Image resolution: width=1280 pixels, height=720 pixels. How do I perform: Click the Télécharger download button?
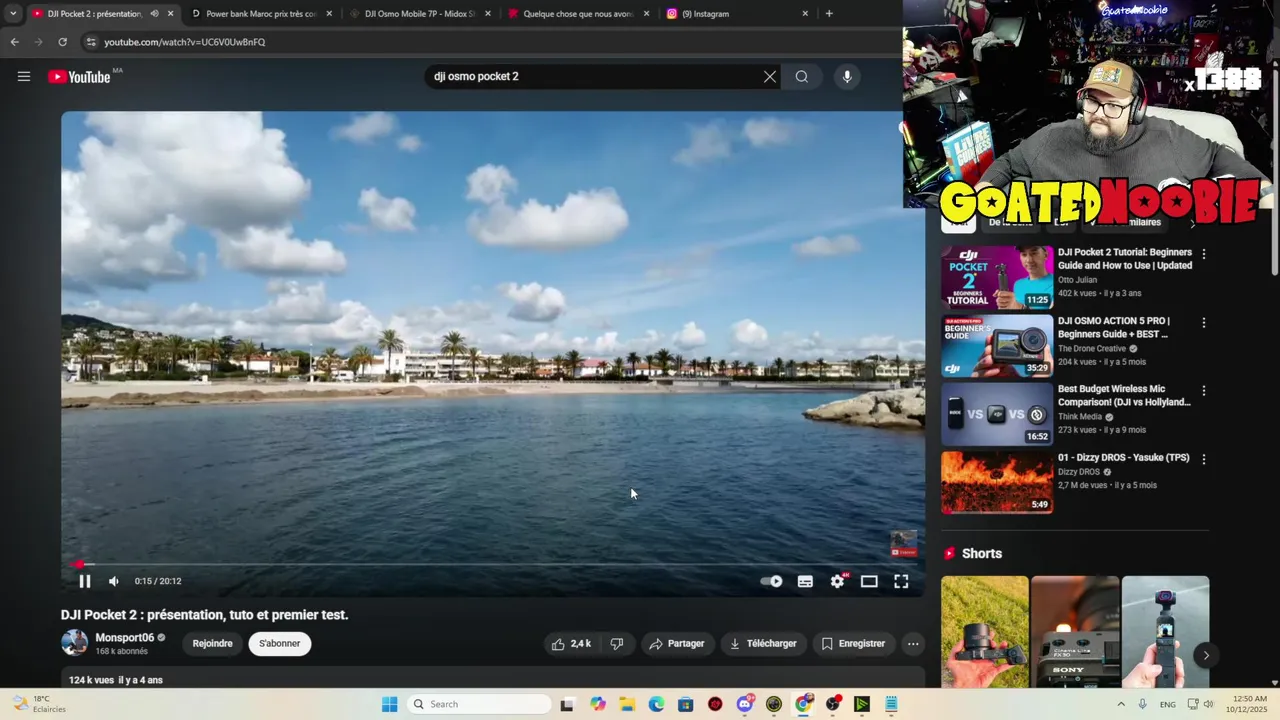pos(763,644)
